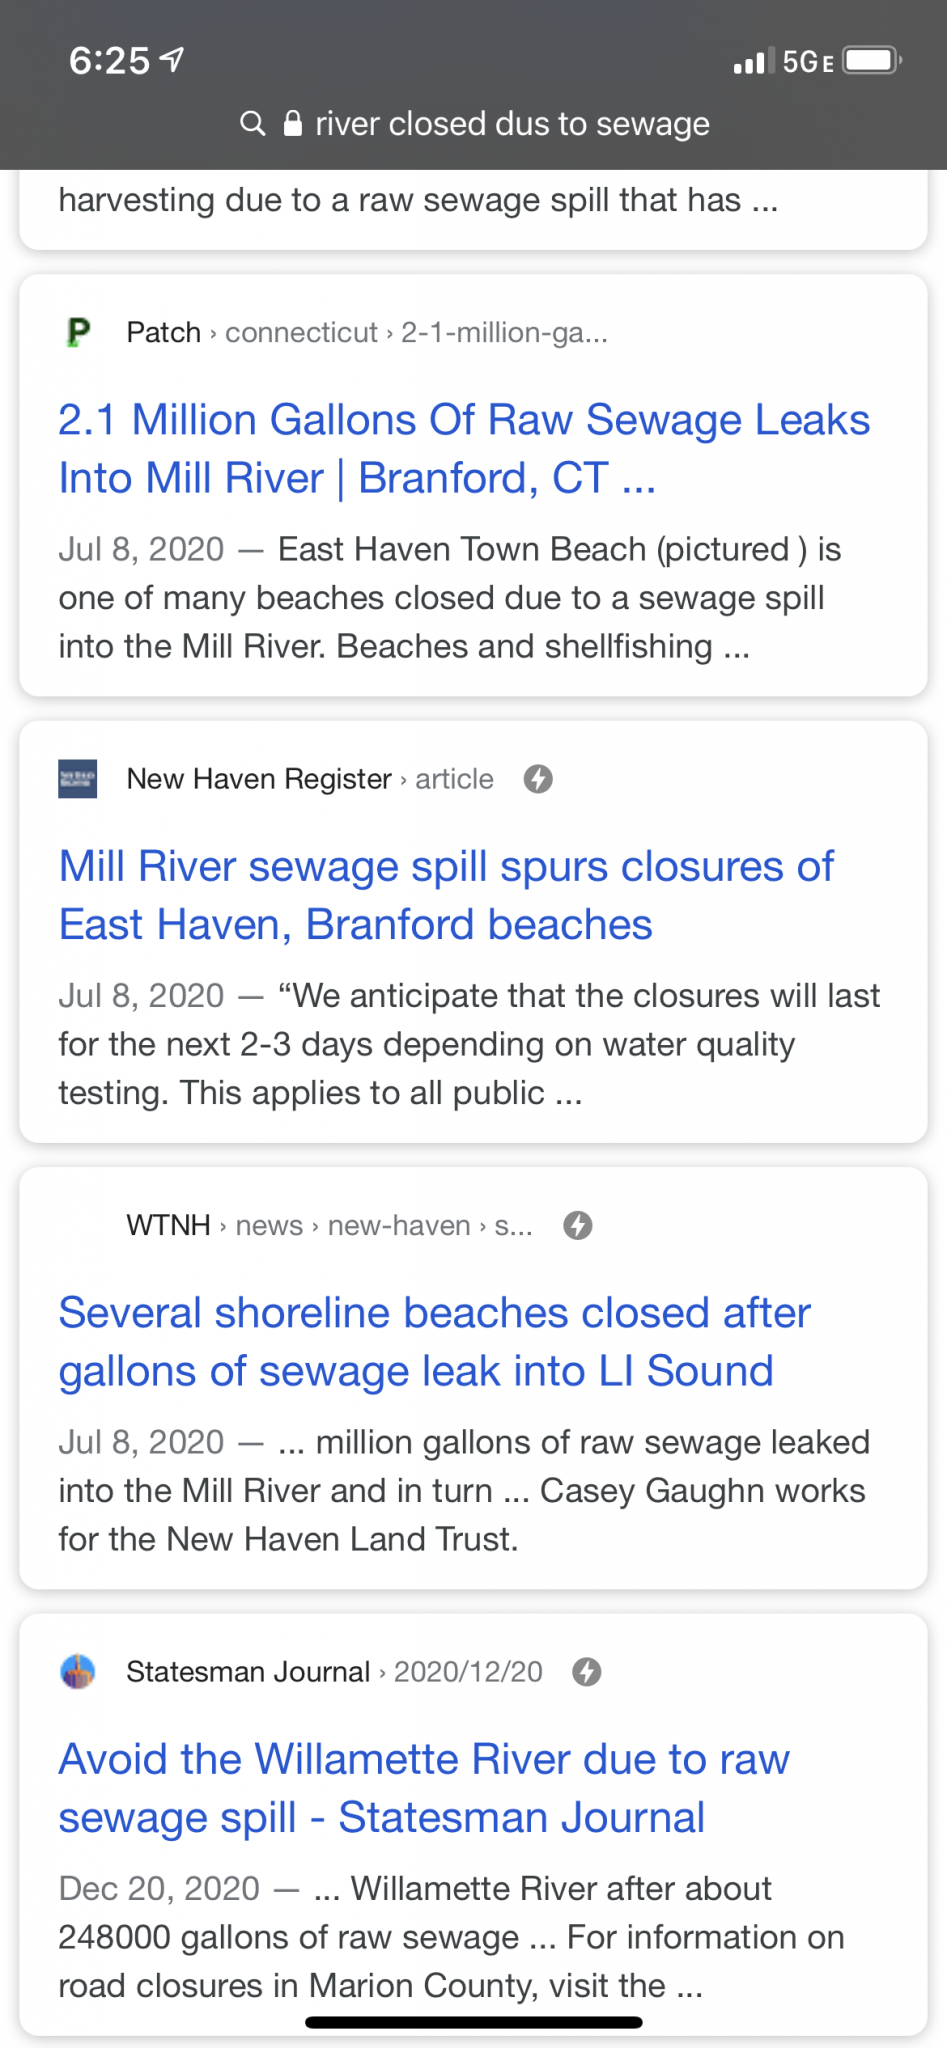Tap the Patch site favicon
This screenshot has height=2048, width=947.
[78, 332]
